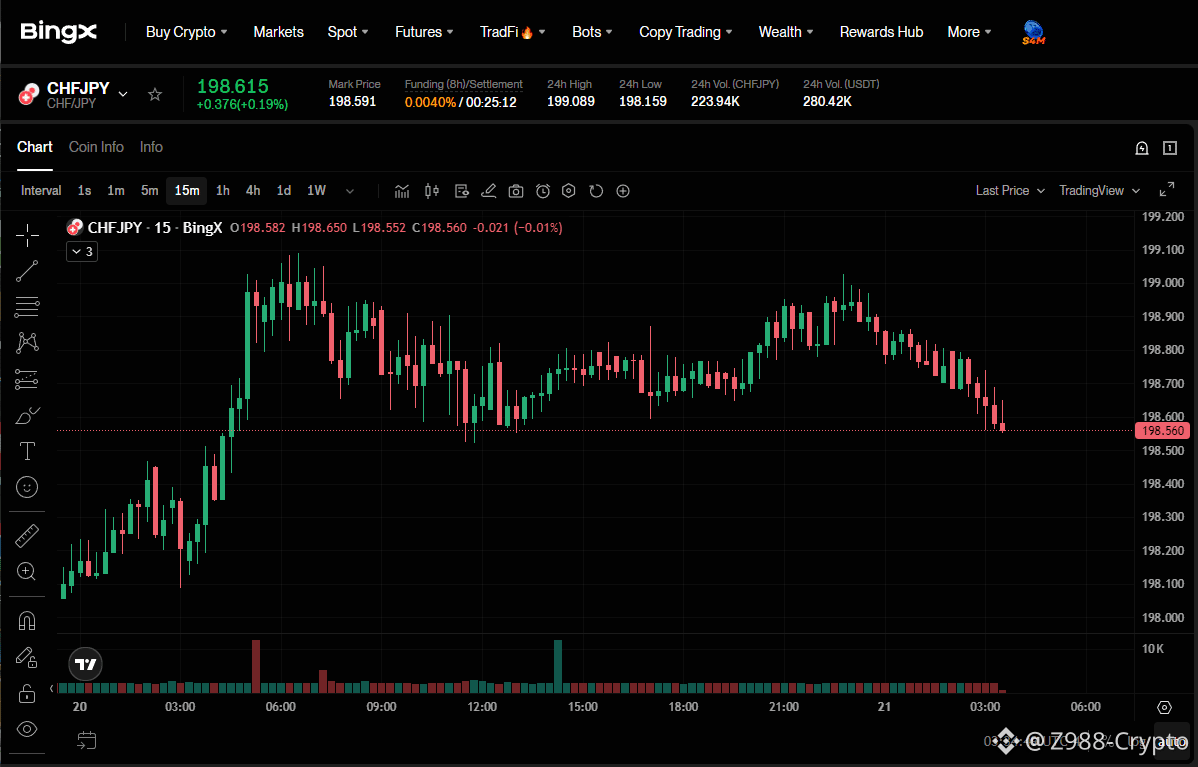Click the fullscreen expand chart icon
This screenshot has height=767, width=1198.
point(1167,190)
